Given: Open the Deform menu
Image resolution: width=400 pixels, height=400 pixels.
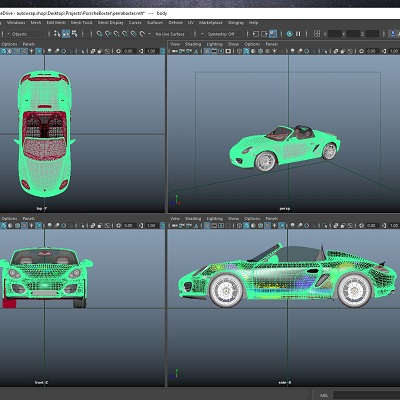Looking at the screenshot, I should tap(175, 23).
